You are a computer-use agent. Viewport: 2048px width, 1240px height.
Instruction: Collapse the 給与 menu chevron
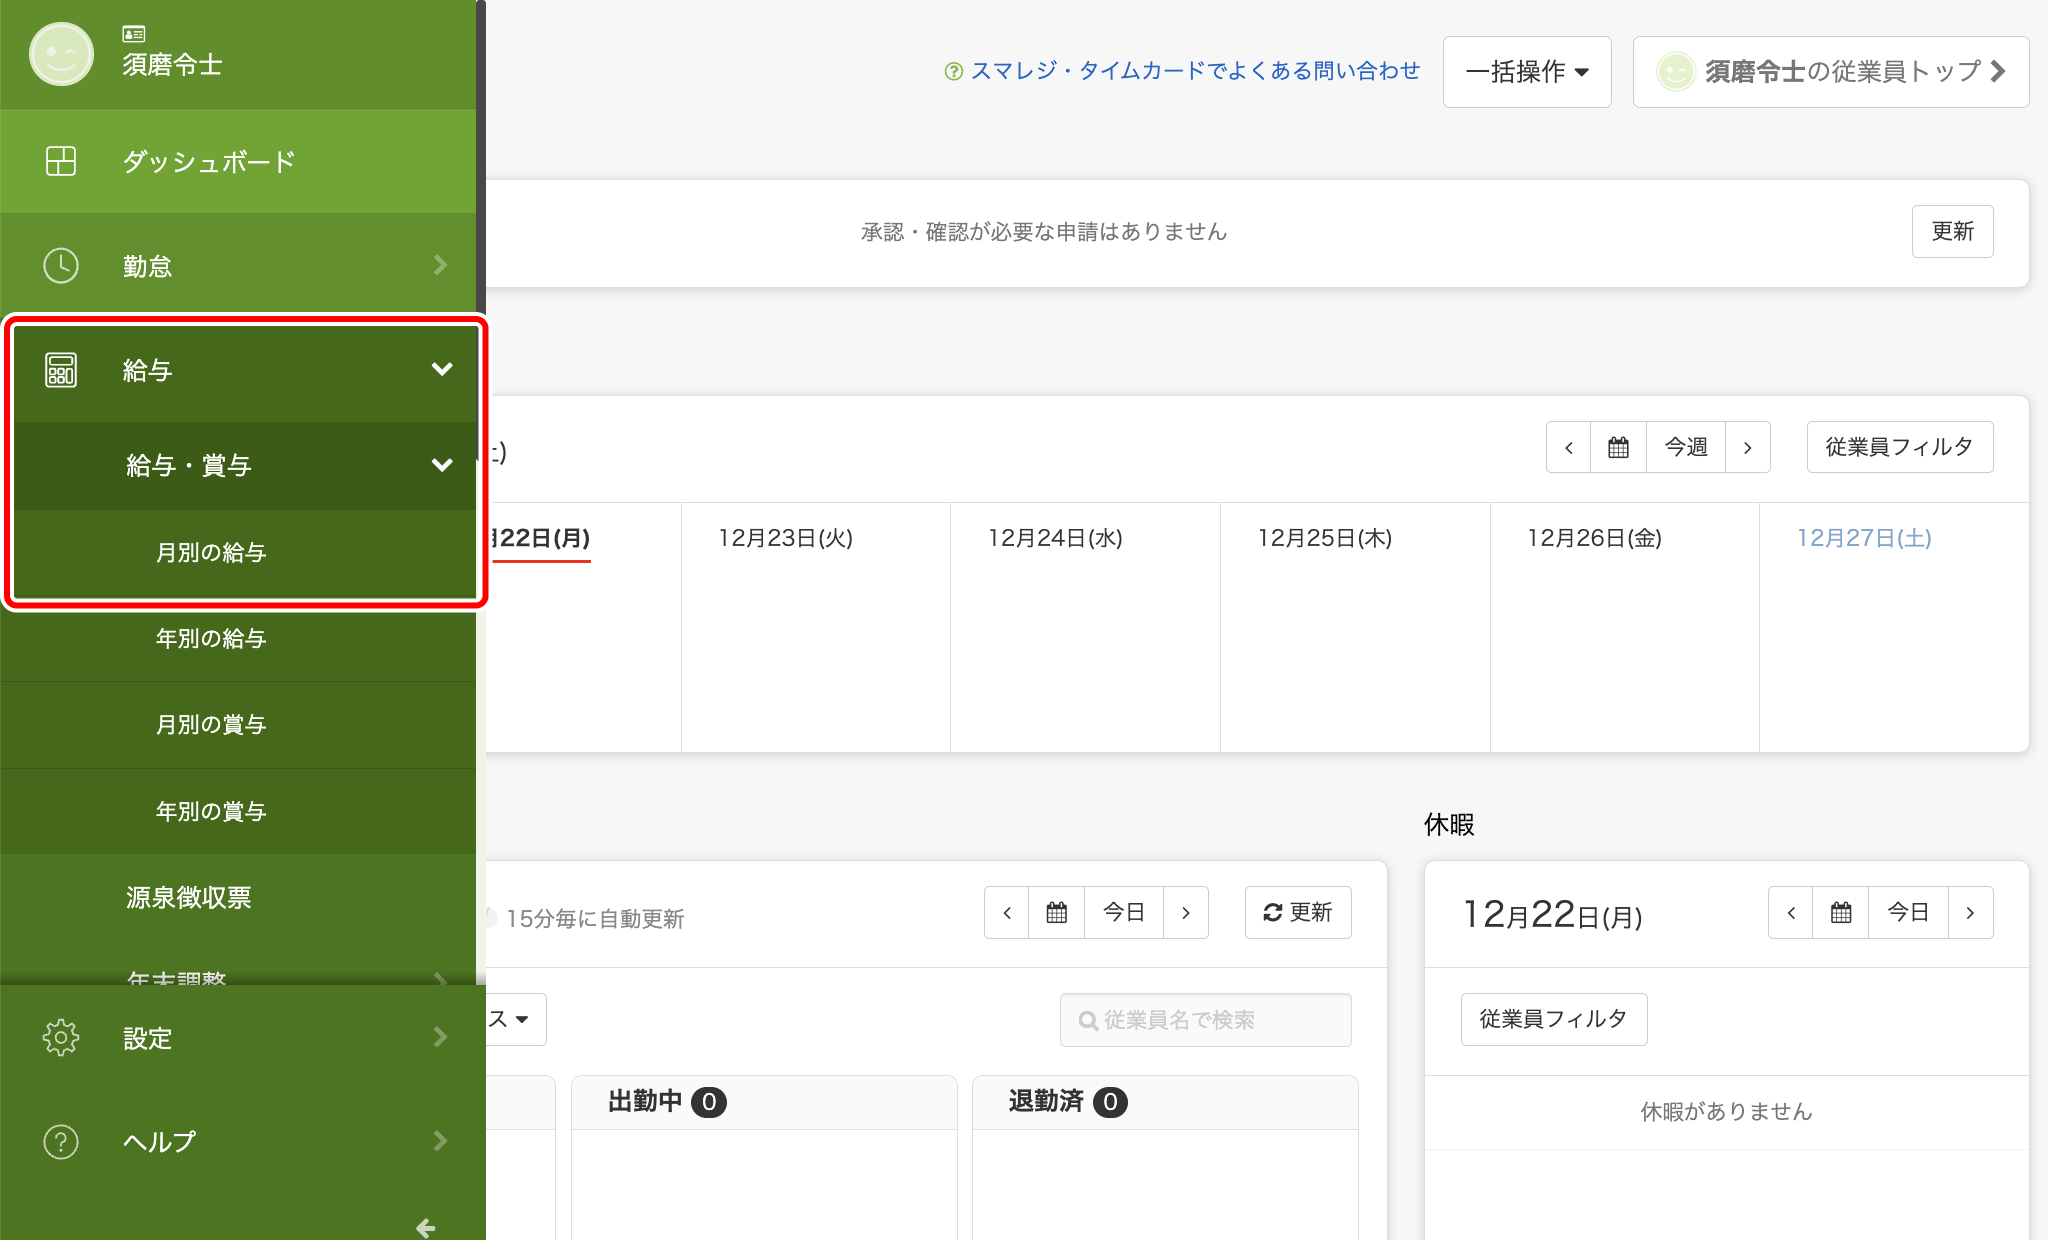click(442, 370)
